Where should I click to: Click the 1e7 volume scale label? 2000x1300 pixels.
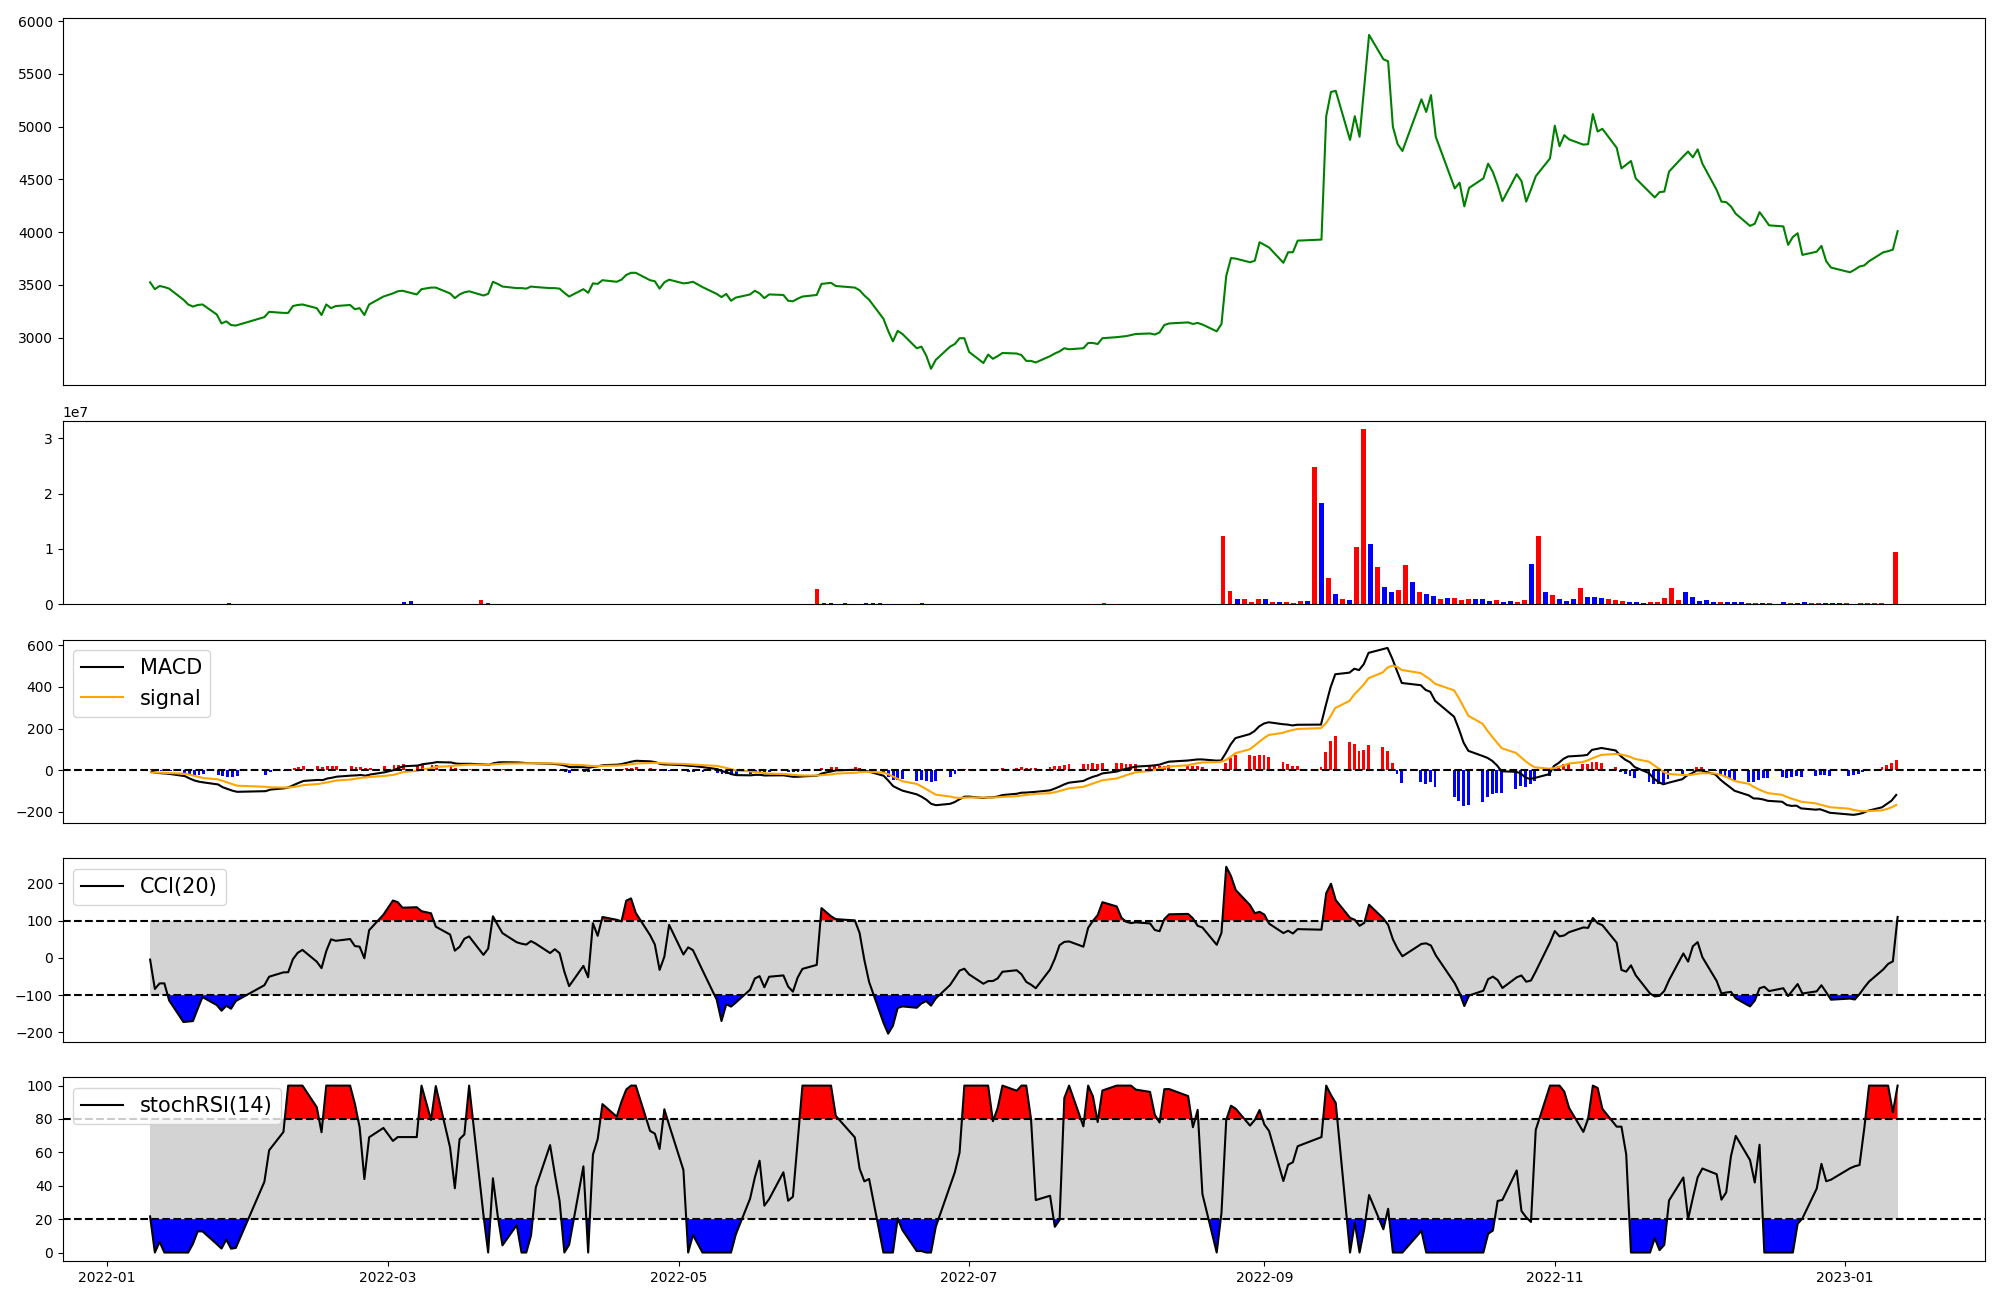(x=75, y=413)
